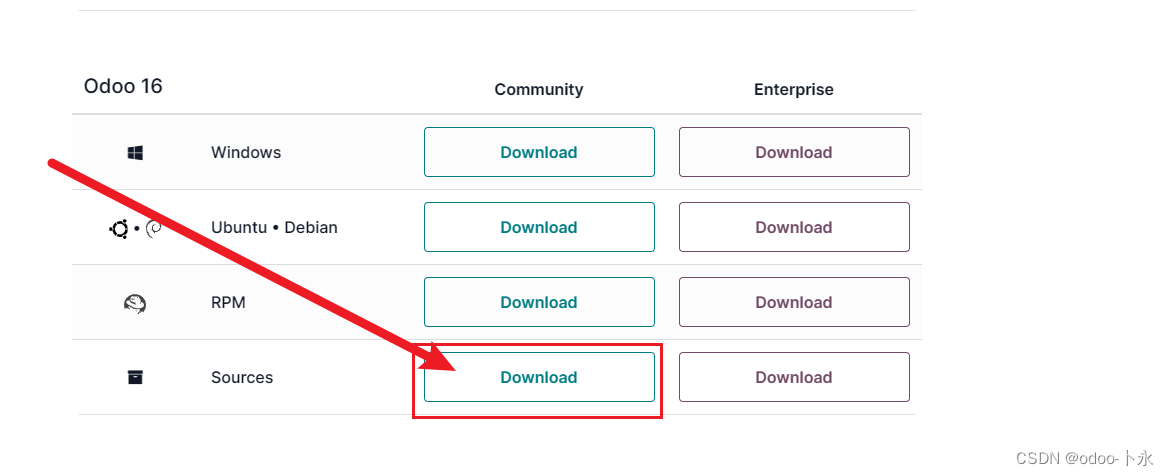The image size is (1169, 476).
Task: Download Enterprise Ubuntu Debian package
Action: [794, 228]
